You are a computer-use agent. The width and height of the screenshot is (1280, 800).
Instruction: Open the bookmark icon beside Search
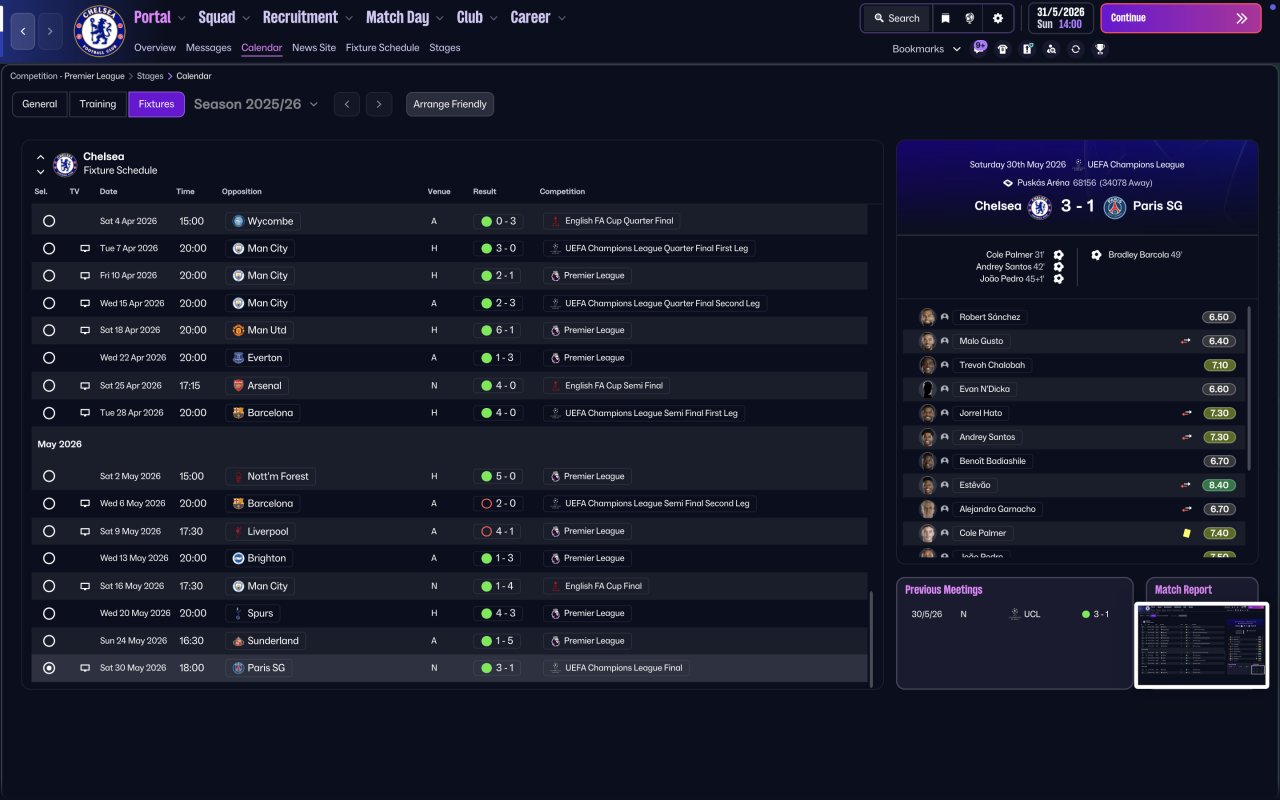[x=945, y=18]
